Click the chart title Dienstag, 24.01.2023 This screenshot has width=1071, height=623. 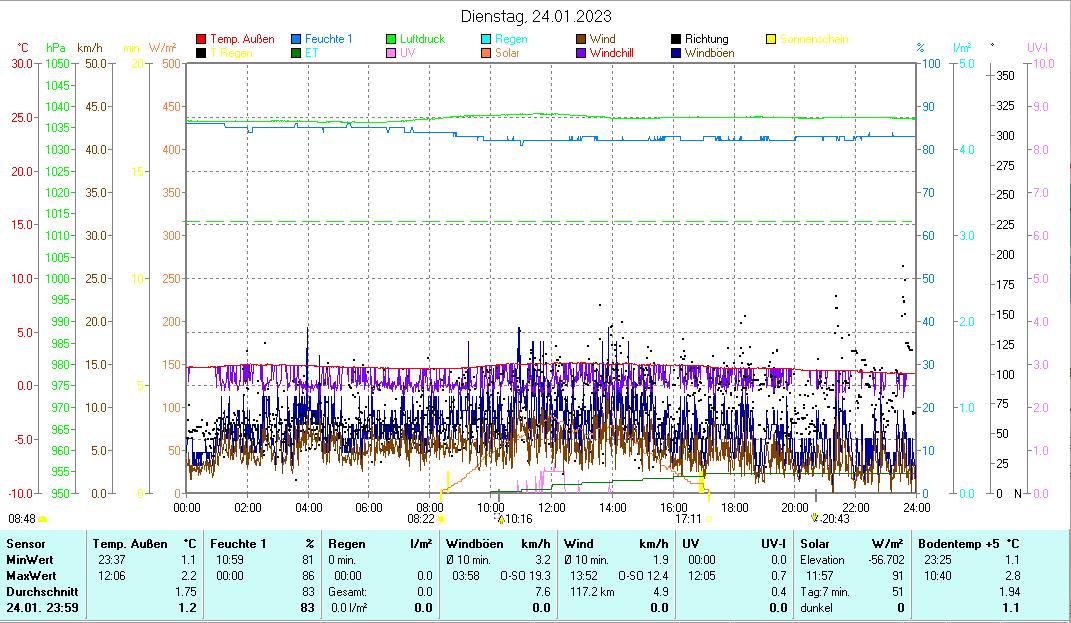536,16
